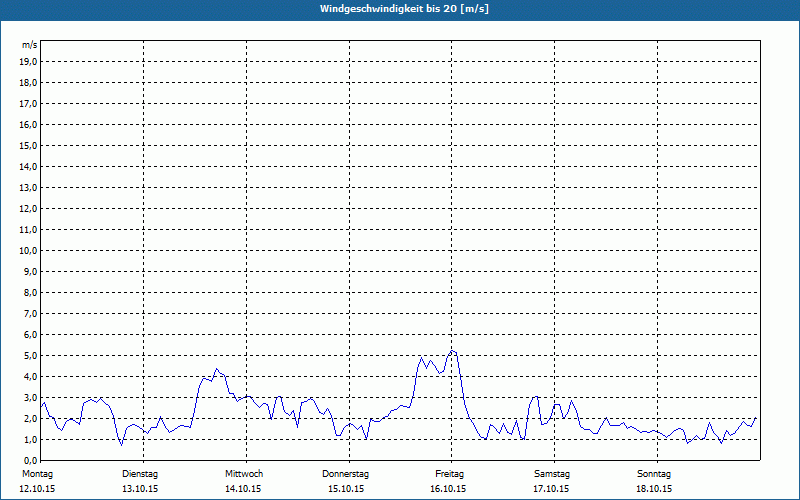Click the date 14.10.15
This screenshot has height=500, width=800.
(243, 489)
